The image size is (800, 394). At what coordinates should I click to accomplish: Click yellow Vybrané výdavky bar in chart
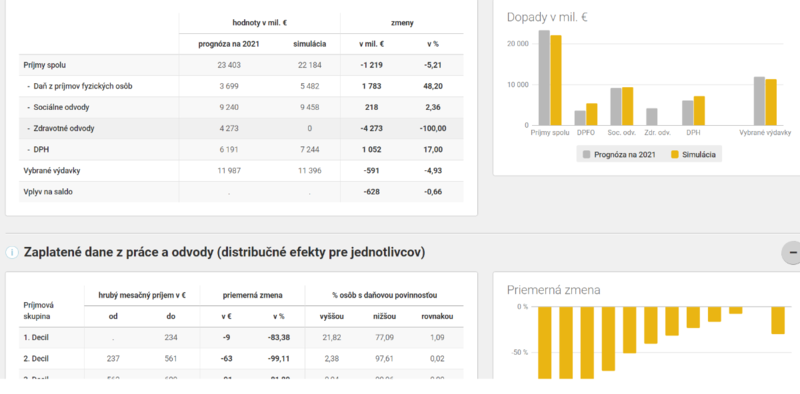[x=771, y=102]
